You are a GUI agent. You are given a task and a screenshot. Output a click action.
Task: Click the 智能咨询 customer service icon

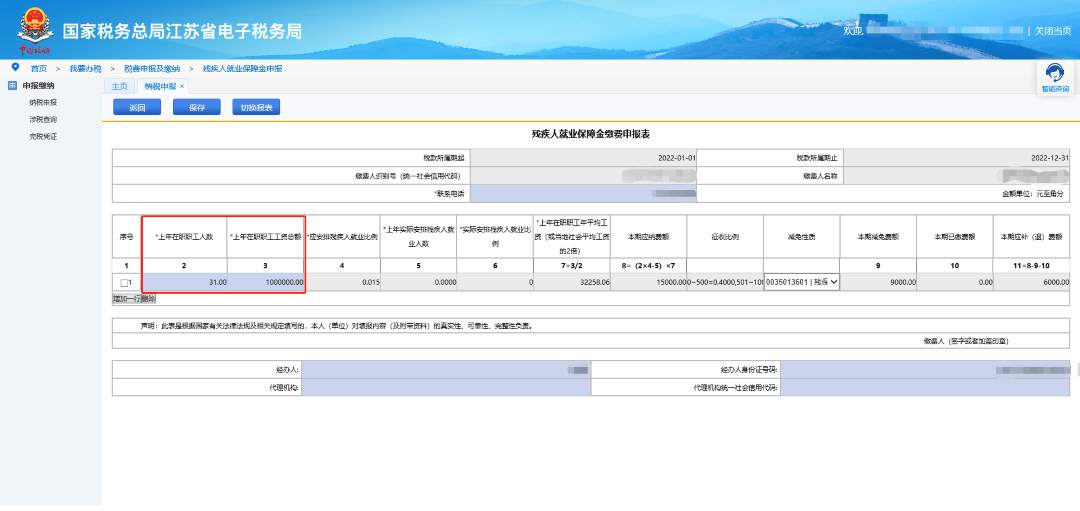1054,74
